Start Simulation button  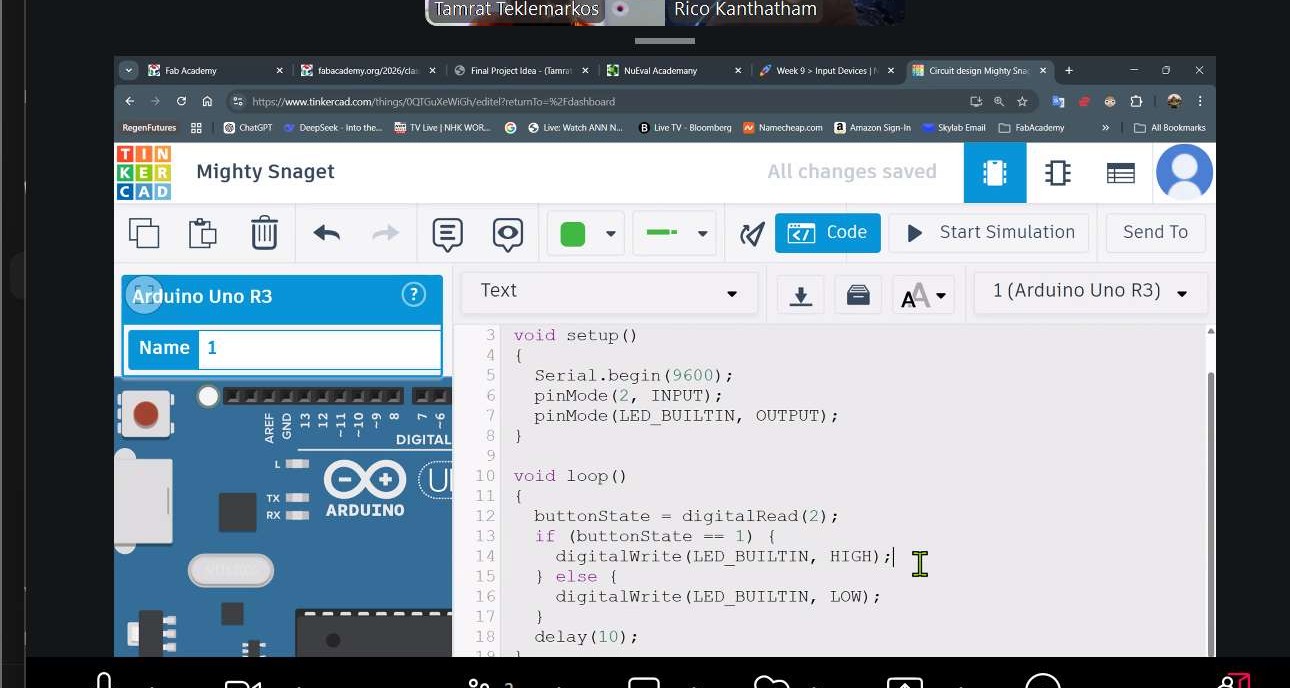pos(990,233)
